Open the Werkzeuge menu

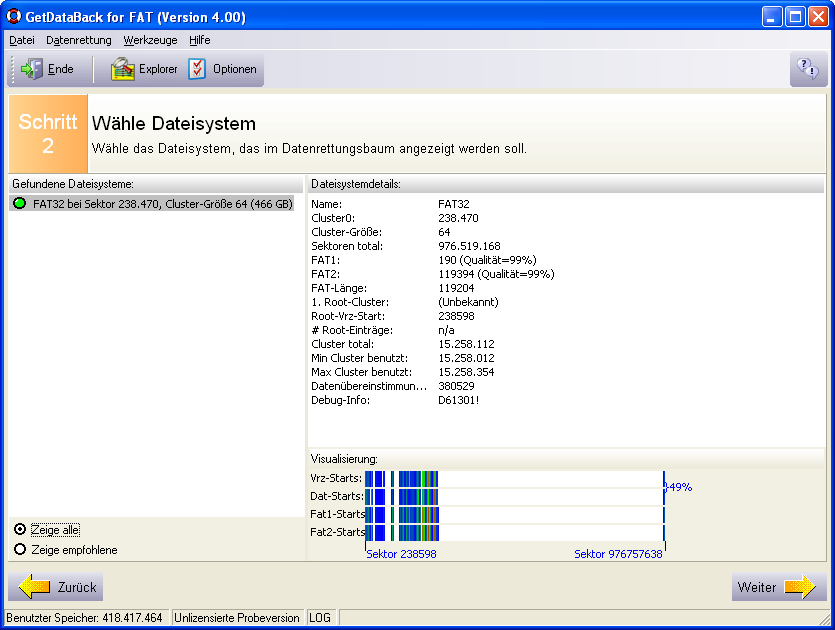pos(150,40)
